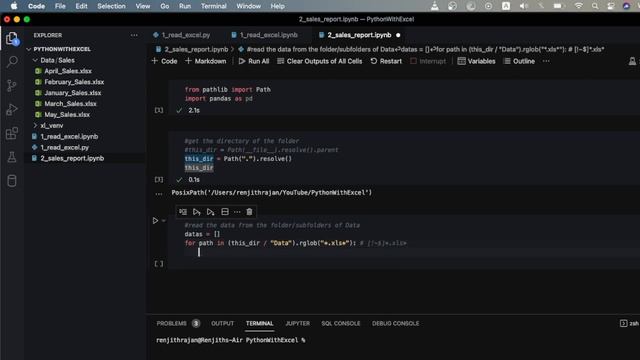Add a Markdown cell

coord(206,61)
